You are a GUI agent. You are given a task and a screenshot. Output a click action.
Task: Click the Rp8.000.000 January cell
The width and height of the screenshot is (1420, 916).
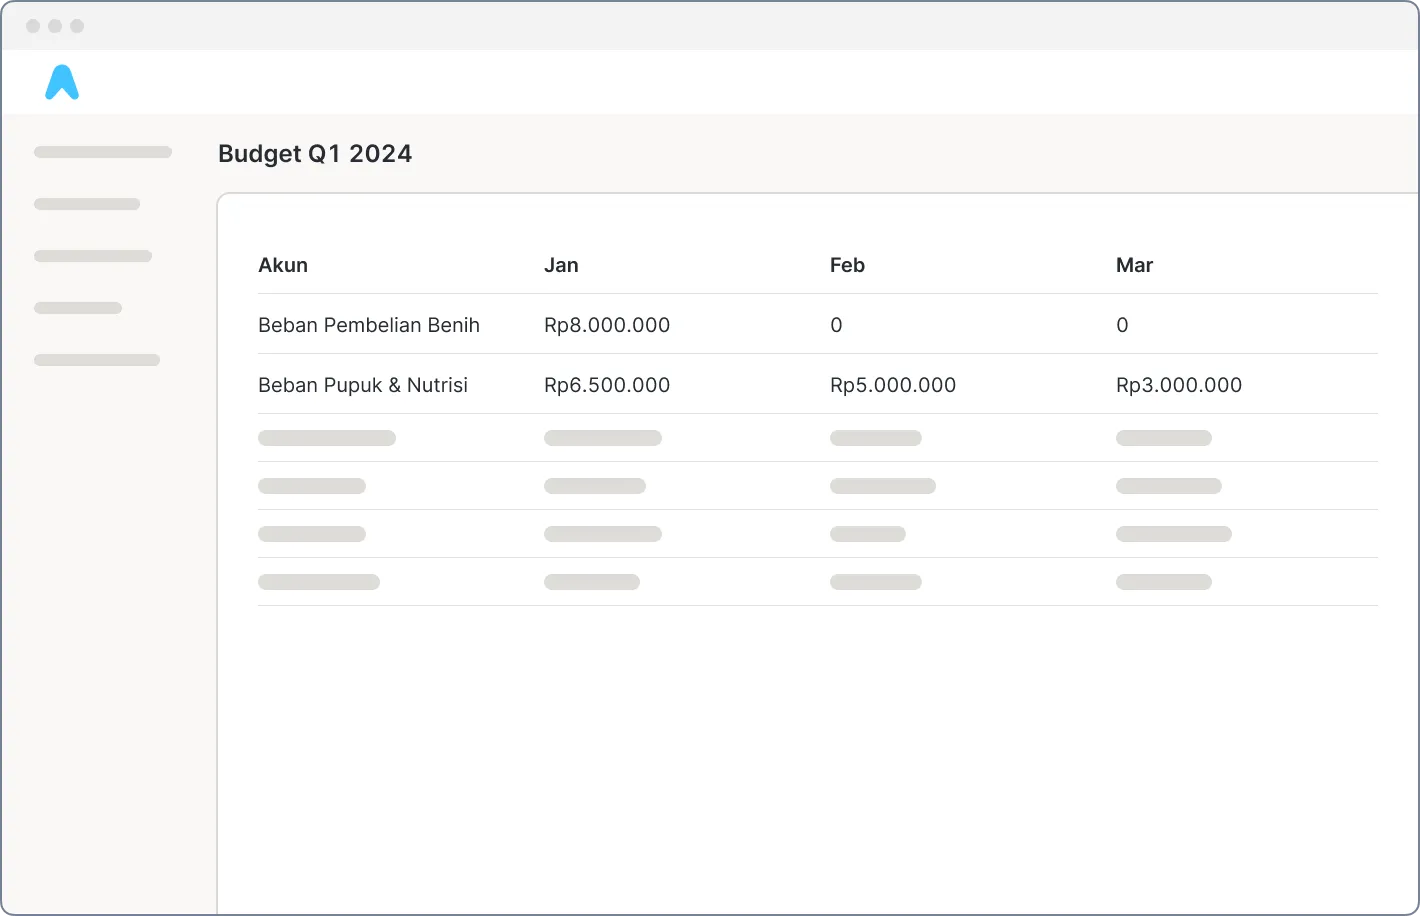click(607, 325)
